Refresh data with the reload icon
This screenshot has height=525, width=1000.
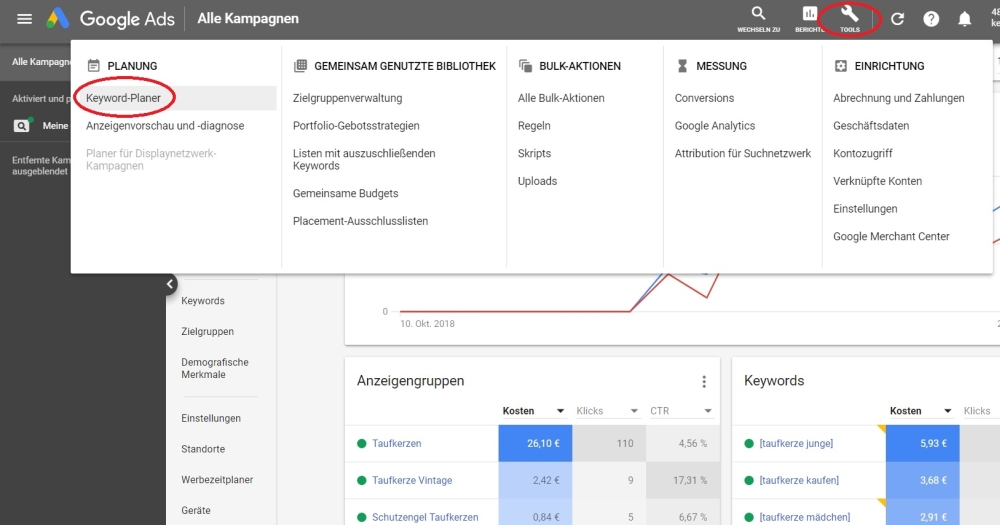click(897, 19)
